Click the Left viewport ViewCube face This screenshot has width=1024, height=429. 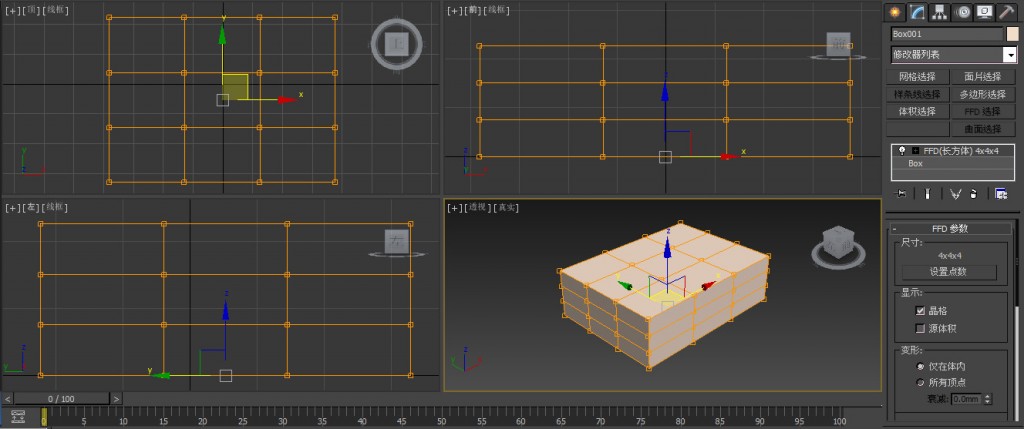(x=396, y=241)
